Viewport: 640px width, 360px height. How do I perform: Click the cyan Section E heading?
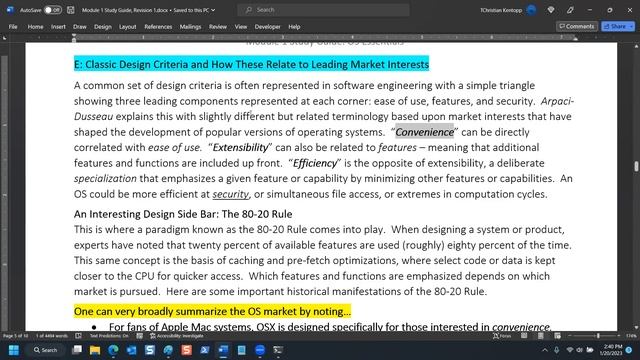point(251,64)
